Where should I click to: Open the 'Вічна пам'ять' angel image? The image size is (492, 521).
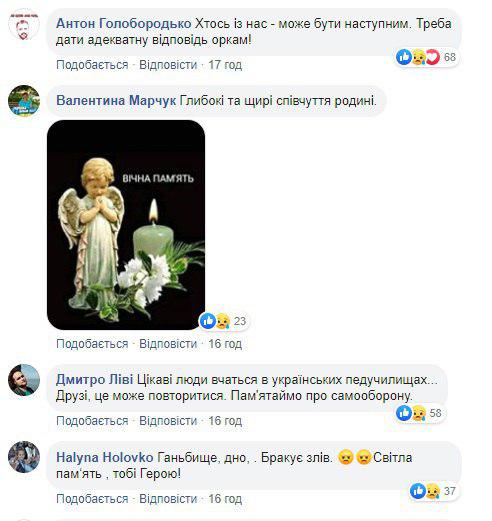pyautogui.click(x=126, y=225)
